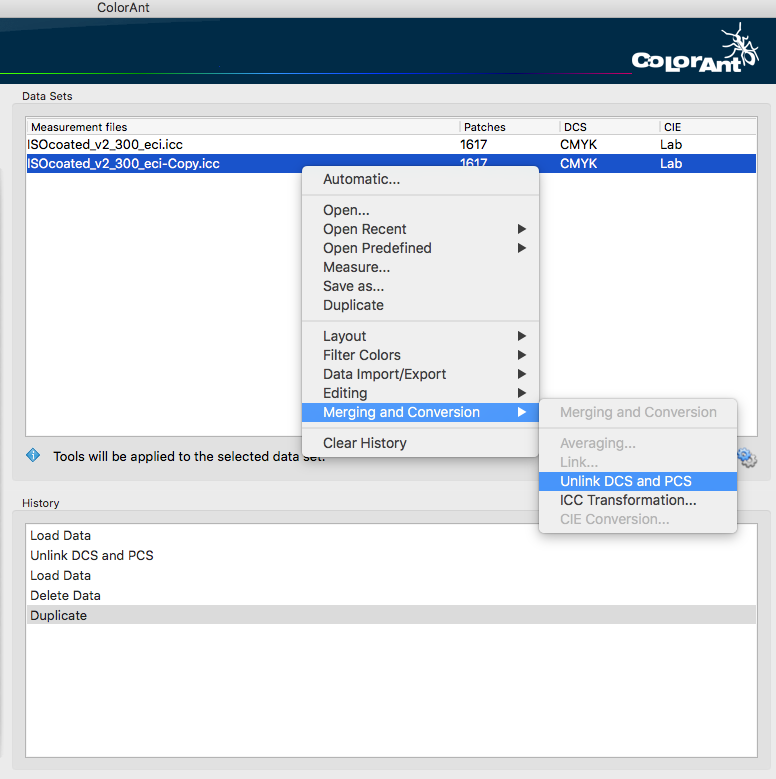Expand the Open Recent submenu
Image resolution: width=776 pixels, height=779 pixels.
tap(420, 229)
